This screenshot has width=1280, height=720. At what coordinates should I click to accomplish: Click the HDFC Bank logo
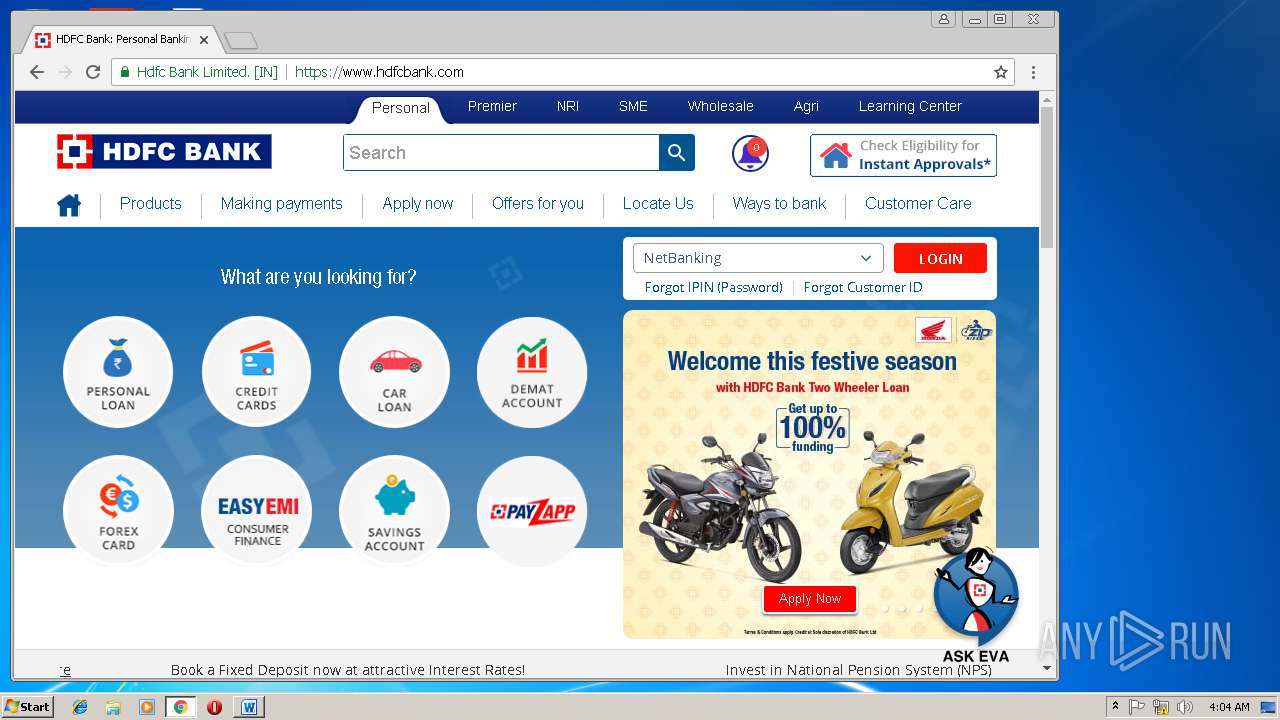click(164, 152)
